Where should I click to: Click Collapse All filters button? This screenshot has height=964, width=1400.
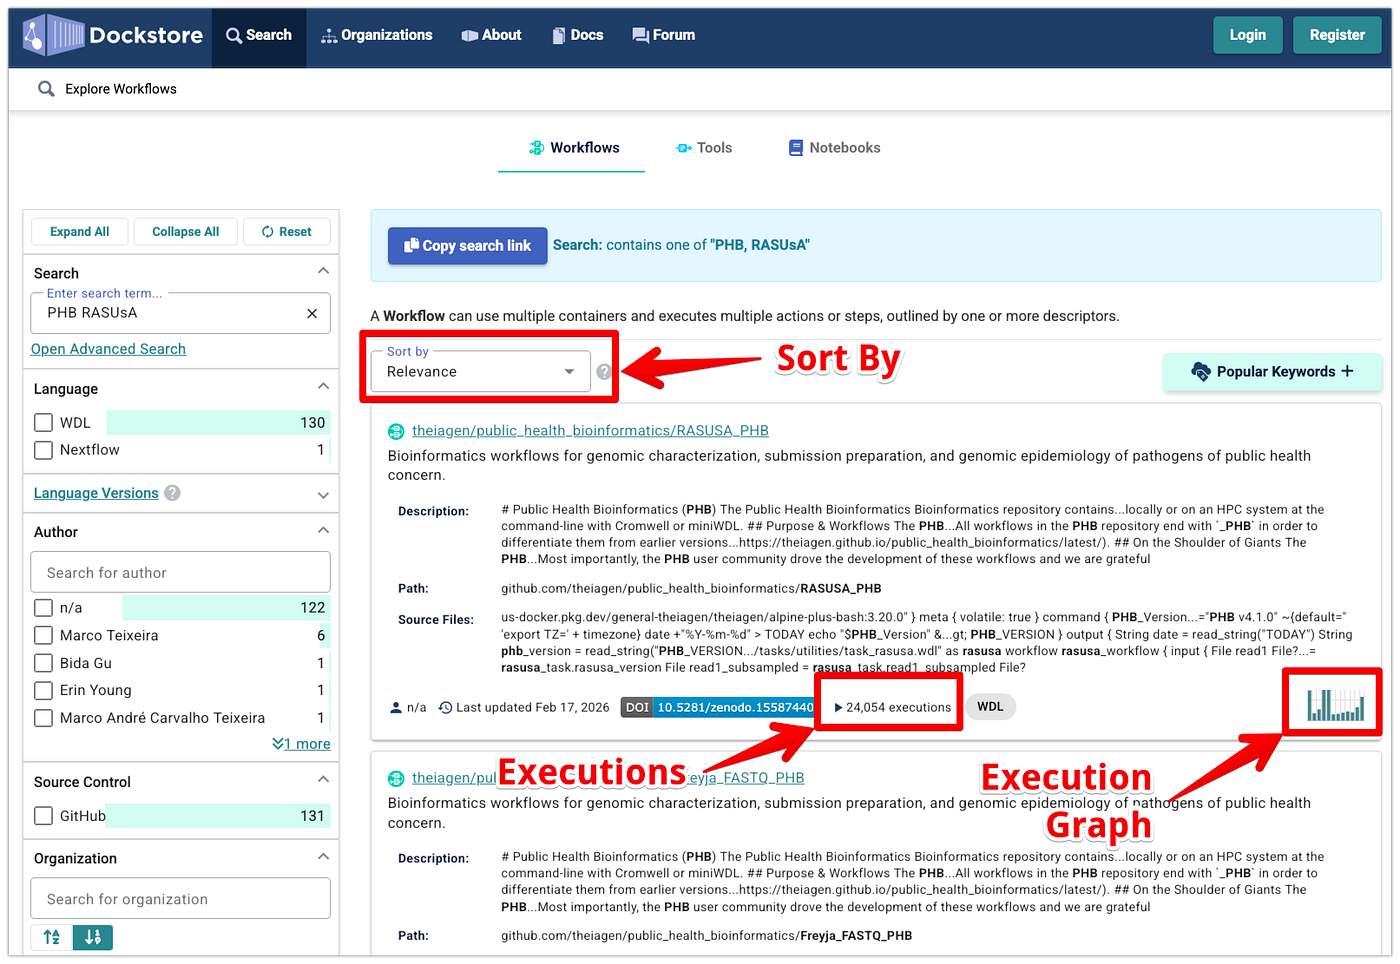point(186,232)
